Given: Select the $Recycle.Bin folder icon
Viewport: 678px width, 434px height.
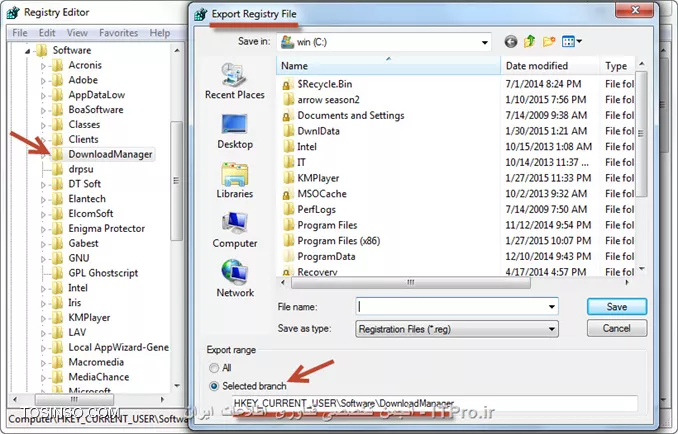Looking at the screenshot, I should (x=287, y=84).
